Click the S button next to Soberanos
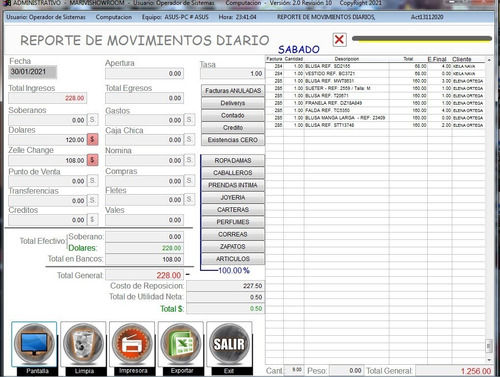This screenshot has width=500, height=377. point(92,119)
